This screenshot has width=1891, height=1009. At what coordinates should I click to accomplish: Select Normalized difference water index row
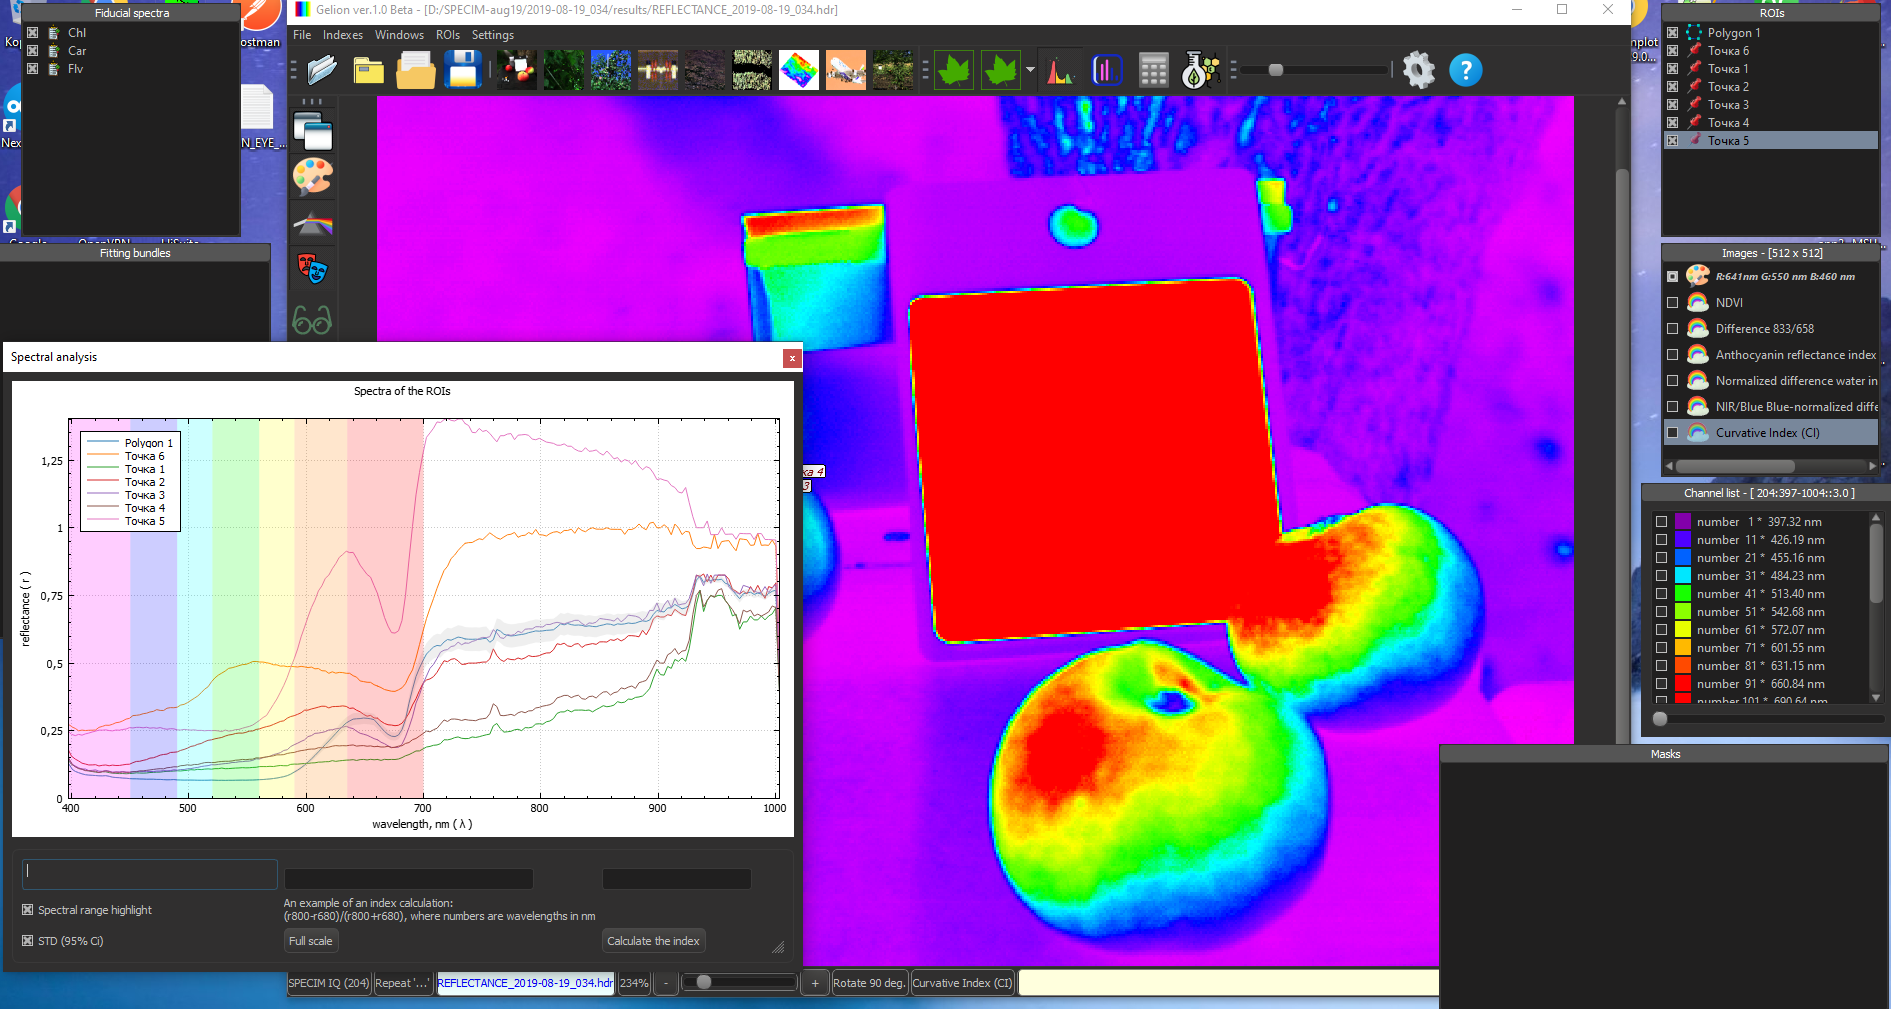click(1772, 381)
